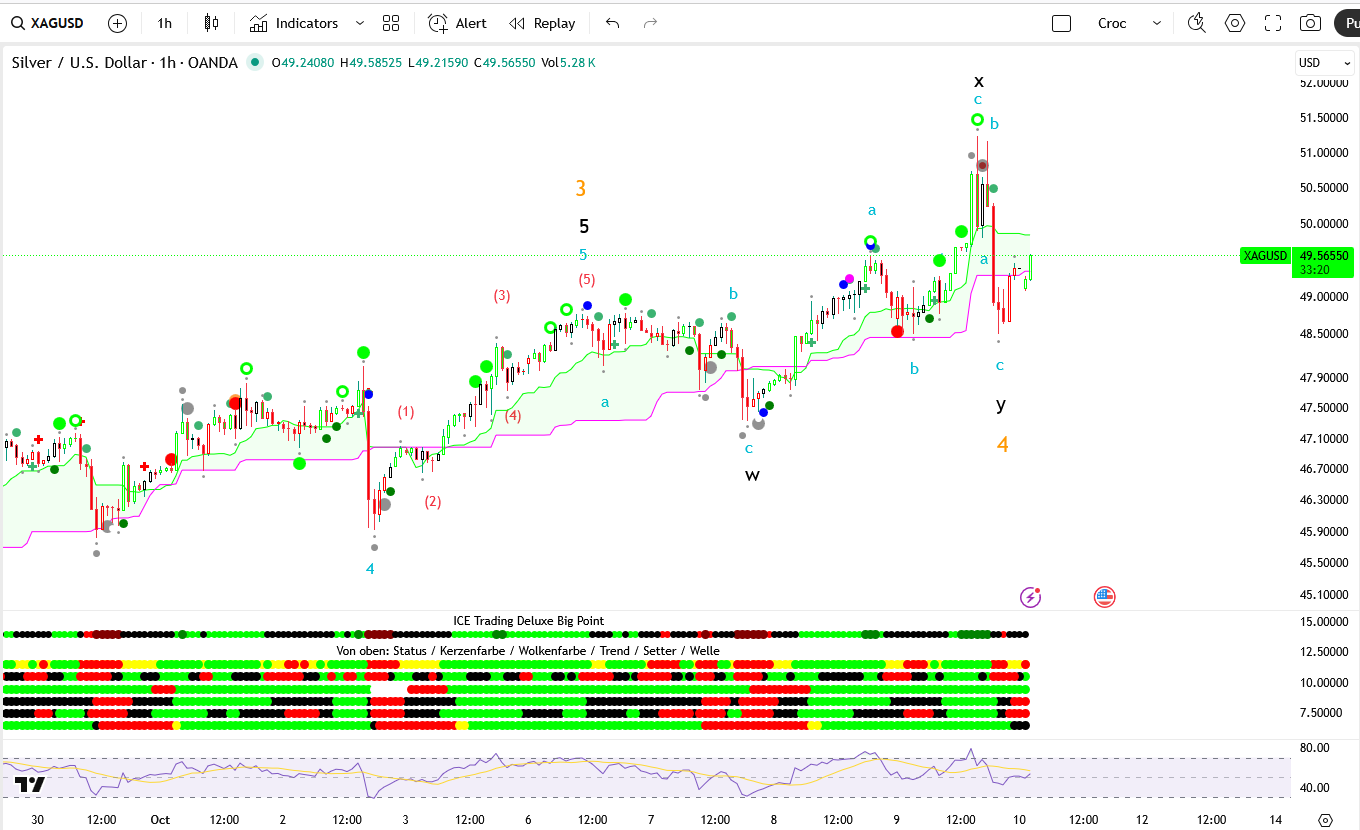Click the redo arrow icon
This screenshot has height=830, width=1360.
coord(650,23)
